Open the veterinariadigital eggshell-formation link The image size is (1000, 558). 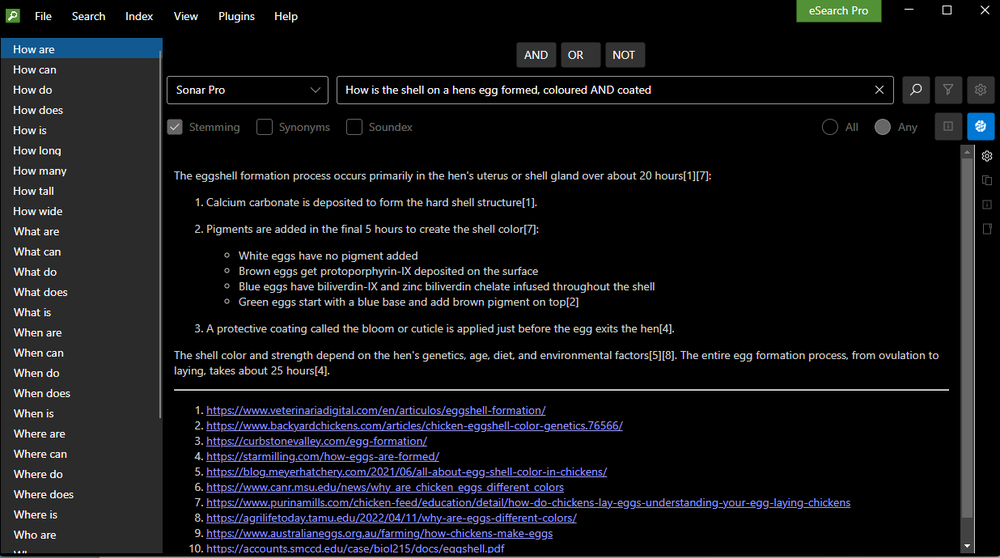tap(376, 410)
